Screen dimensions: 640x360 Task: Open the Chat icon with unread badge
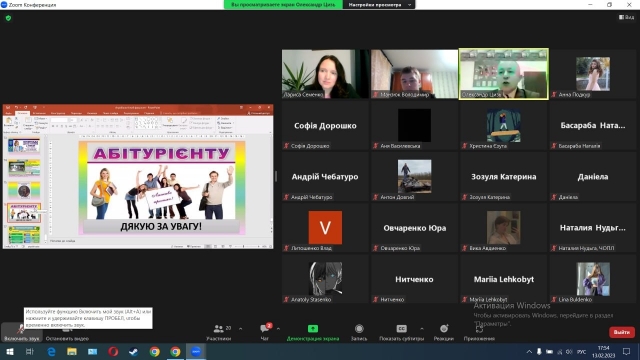click(x=264, y=329)
